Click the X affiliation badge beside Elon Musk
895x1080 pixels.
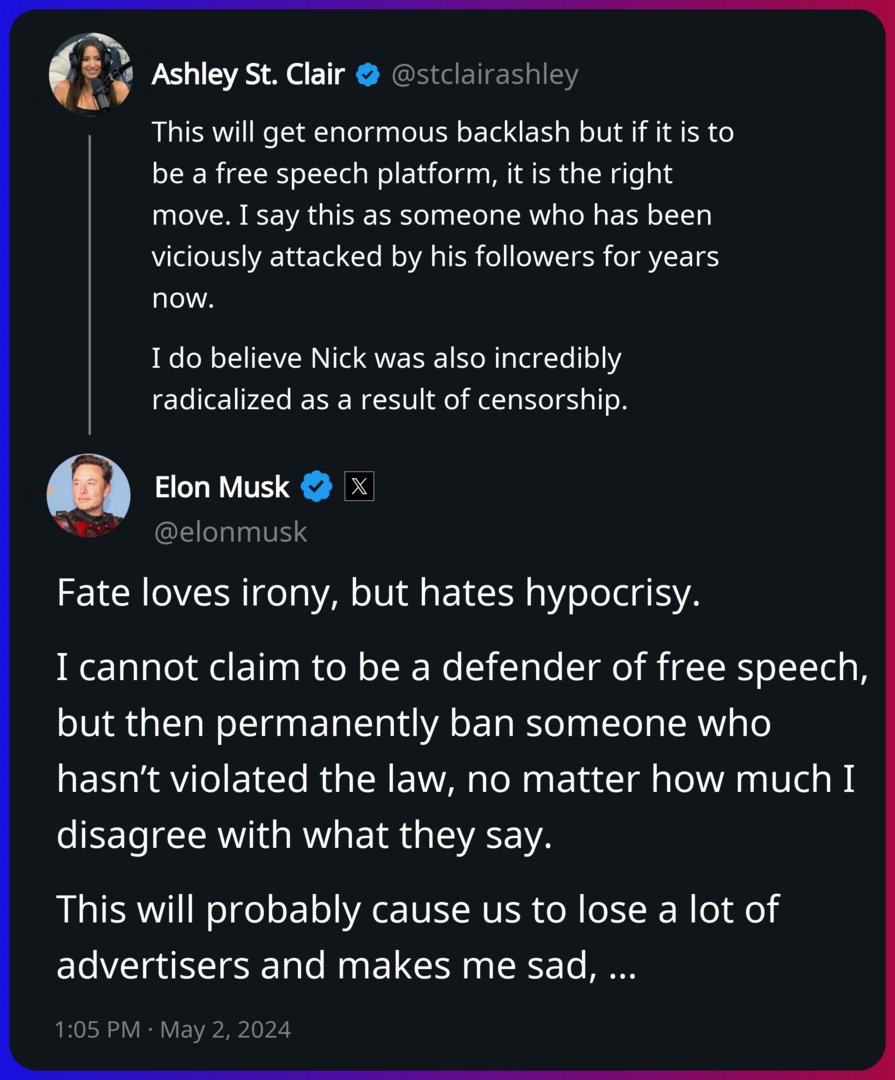click(359, 487)
